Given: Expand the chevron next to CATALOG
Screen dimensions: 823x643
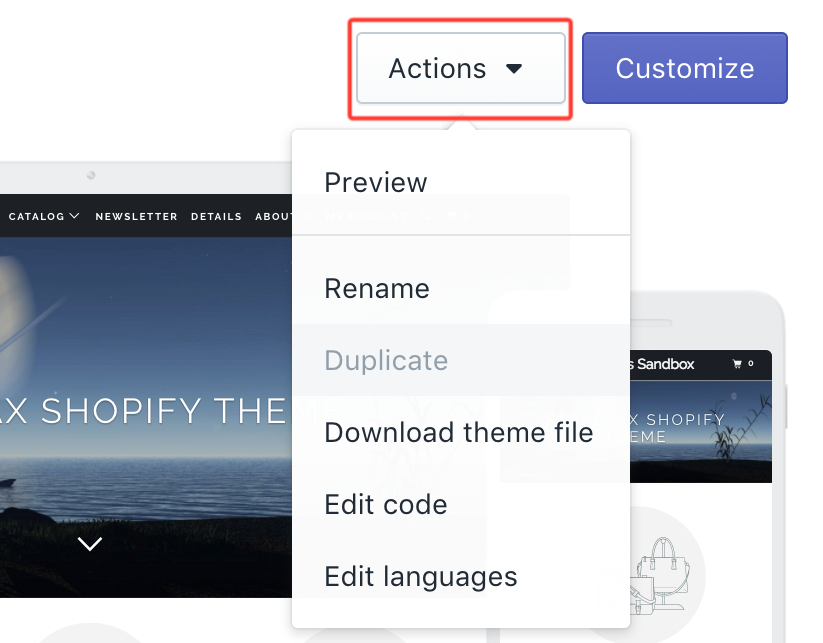Looking at the screenshot, I should (75, 216).
